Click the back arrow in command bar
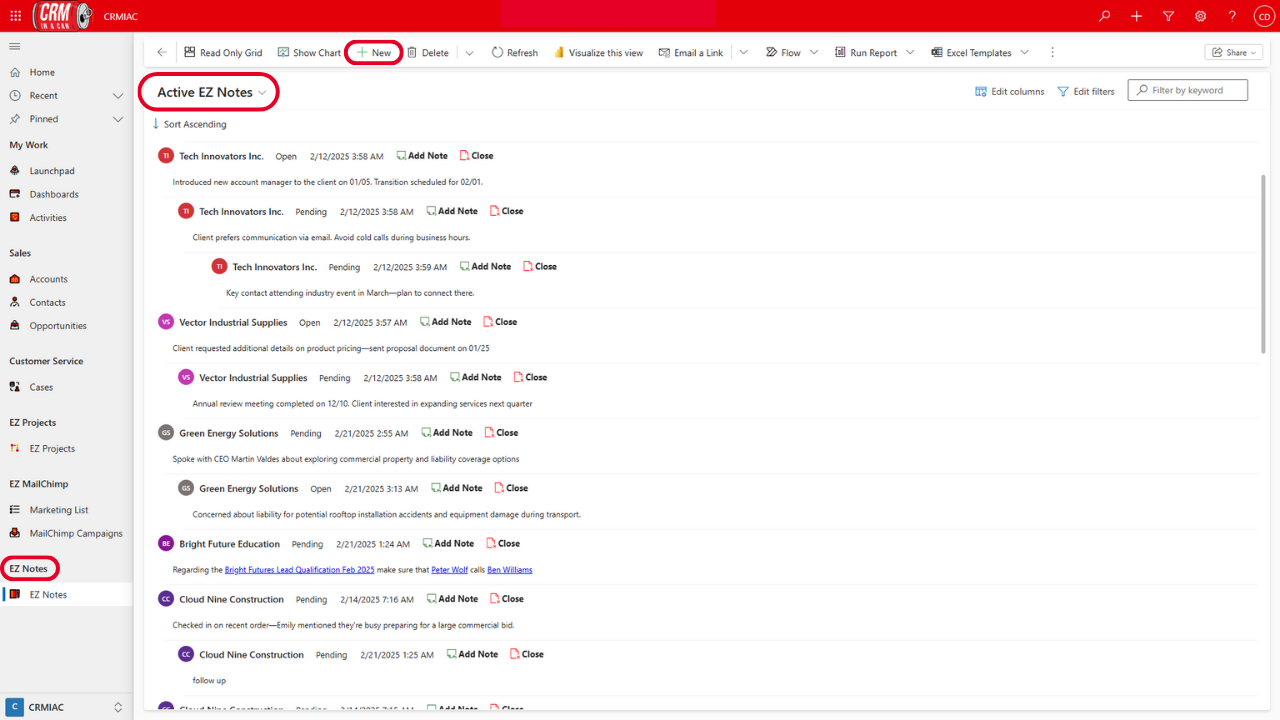Screen dimensions: 1280x720 [162, 53]
